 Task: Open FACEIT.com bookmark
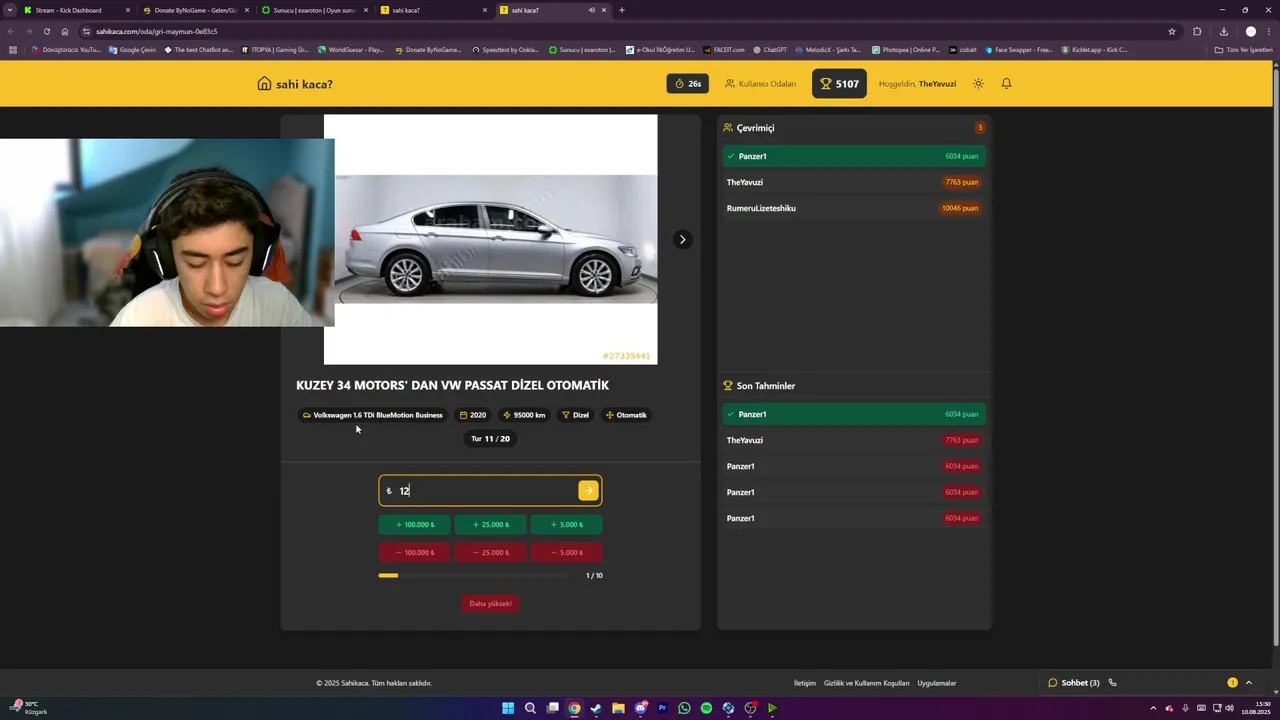click(721, 49)
